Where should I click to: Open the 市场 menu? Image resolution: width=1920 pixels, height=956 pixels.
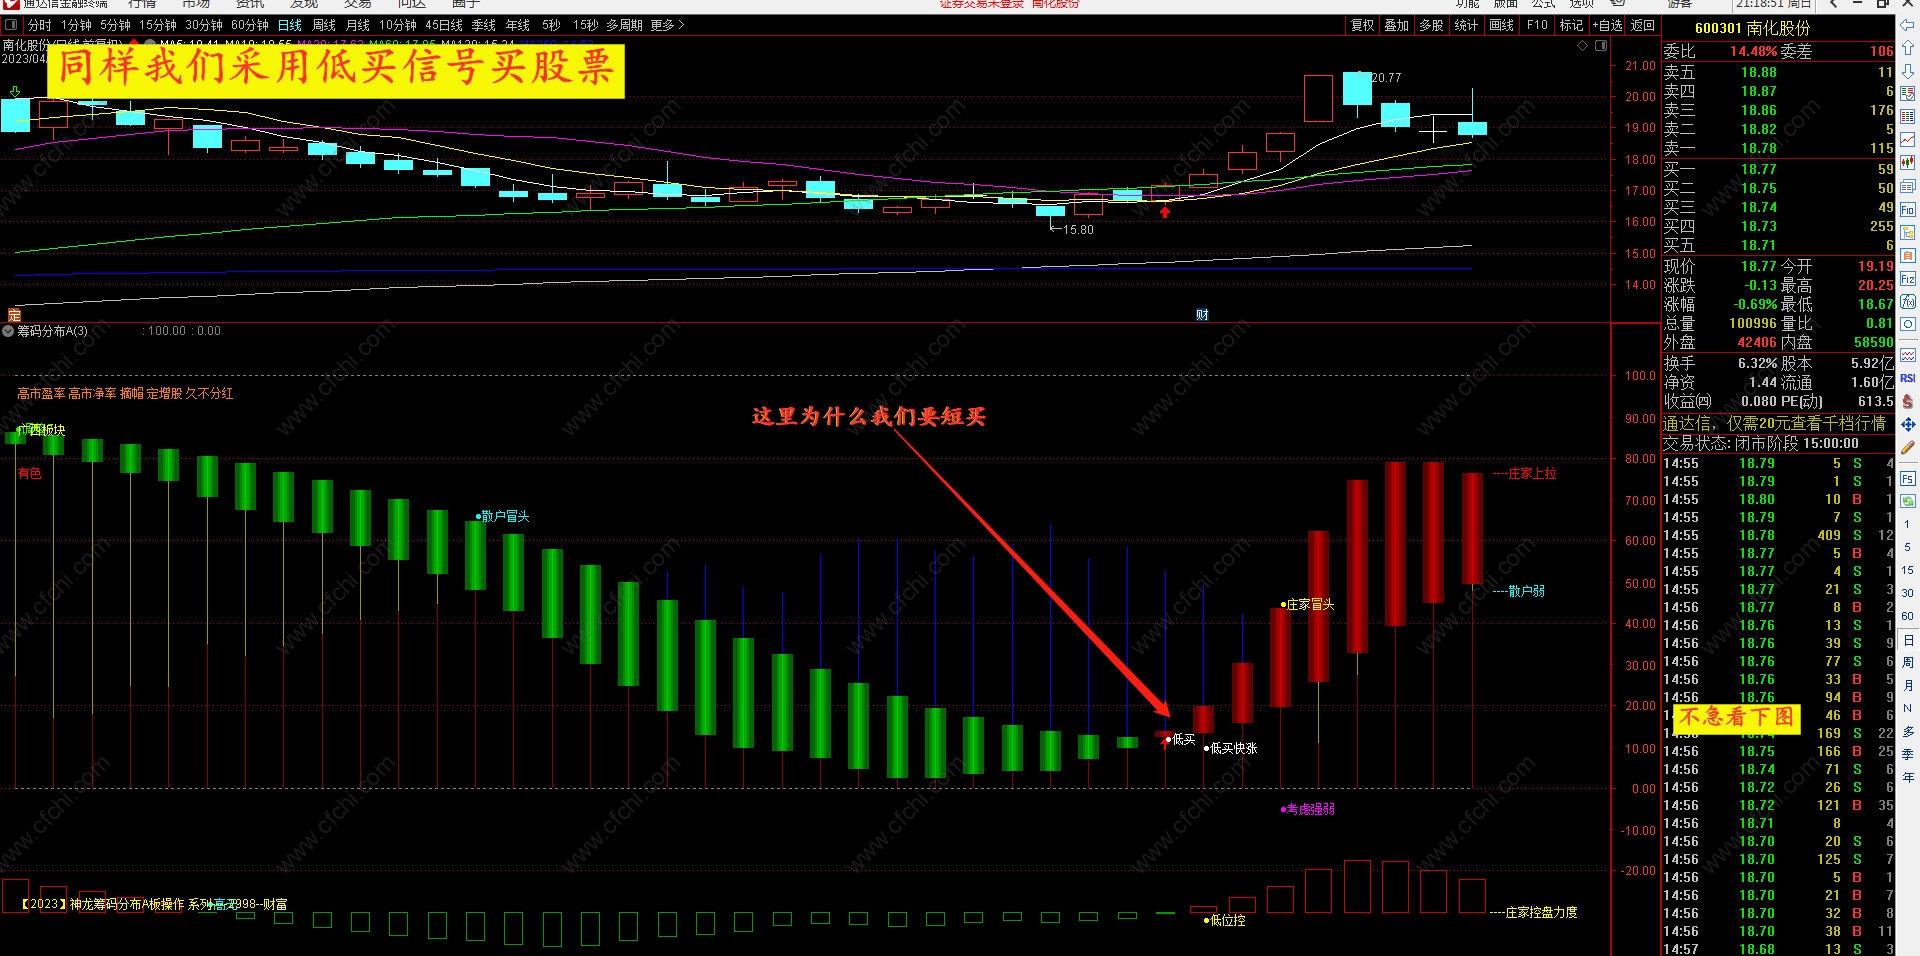coord(196,4)
